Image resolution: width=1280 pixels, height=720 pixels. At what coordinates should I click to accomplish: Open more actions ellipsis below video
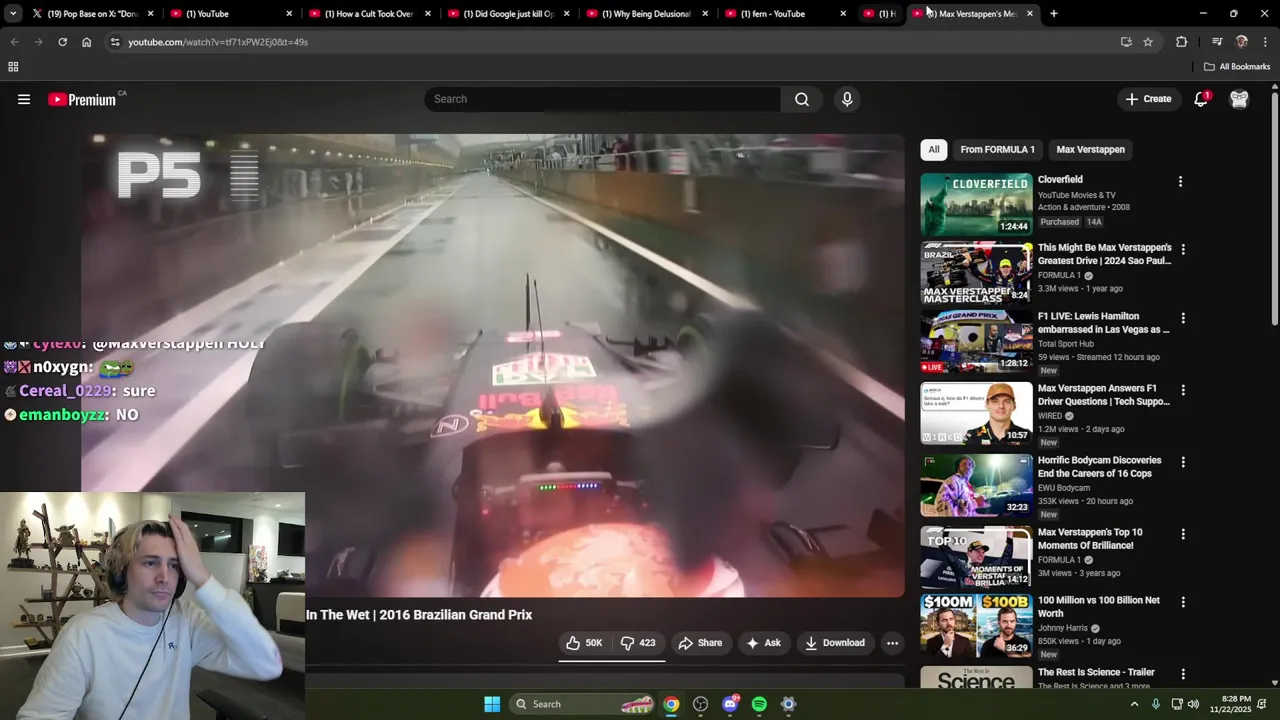[893, 643]
